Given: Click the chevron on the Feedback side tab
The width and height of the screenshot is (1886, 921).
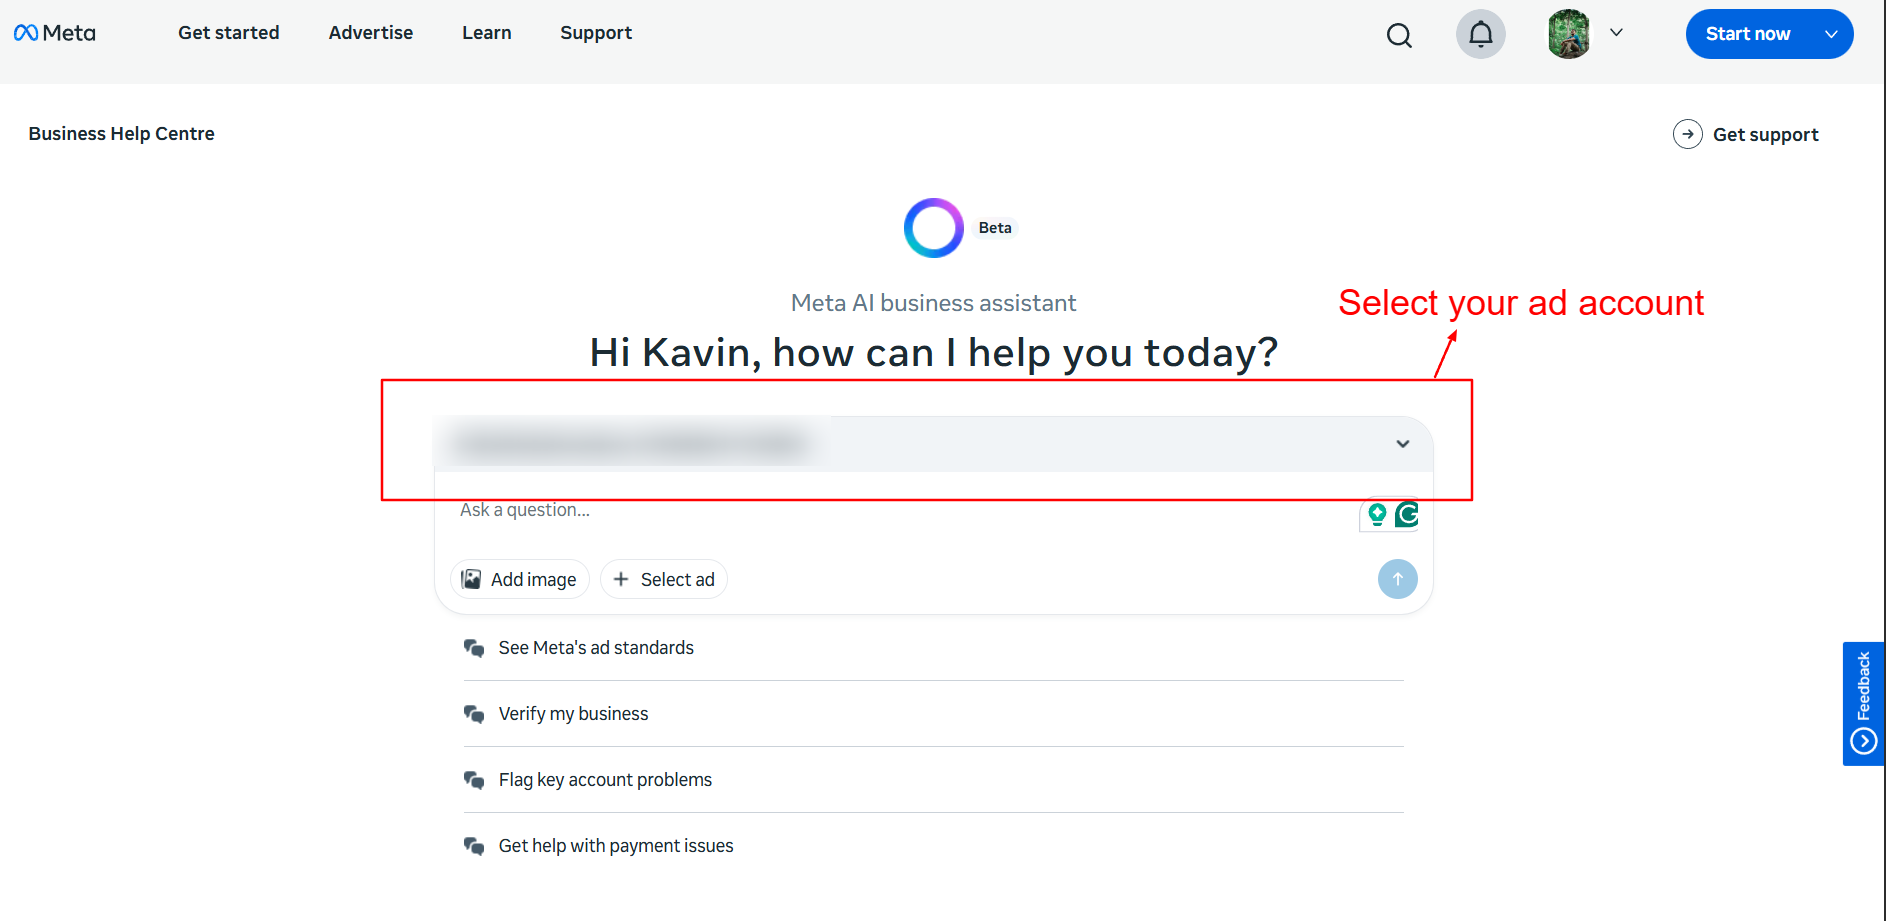Looking at the screenshot, I should click(x=1864, y=741).
